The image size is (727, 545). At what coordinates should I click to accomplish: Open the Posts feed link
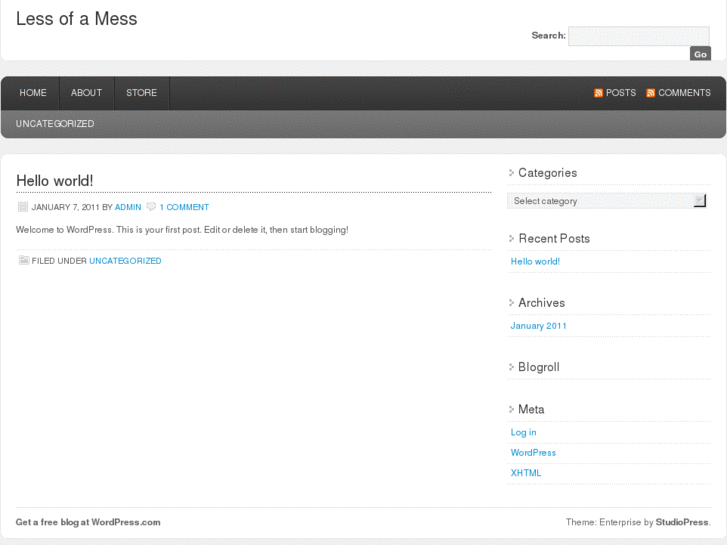point(621,93)
